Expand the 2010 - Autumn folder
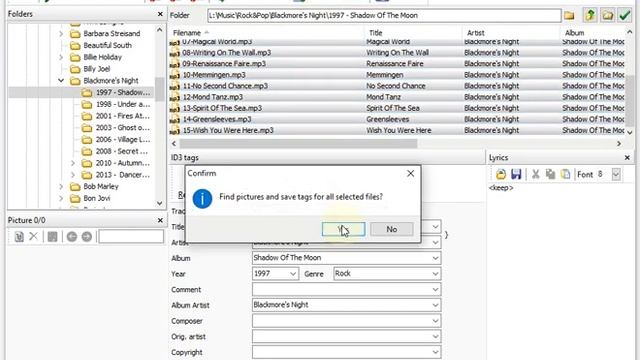 (73, 163)
